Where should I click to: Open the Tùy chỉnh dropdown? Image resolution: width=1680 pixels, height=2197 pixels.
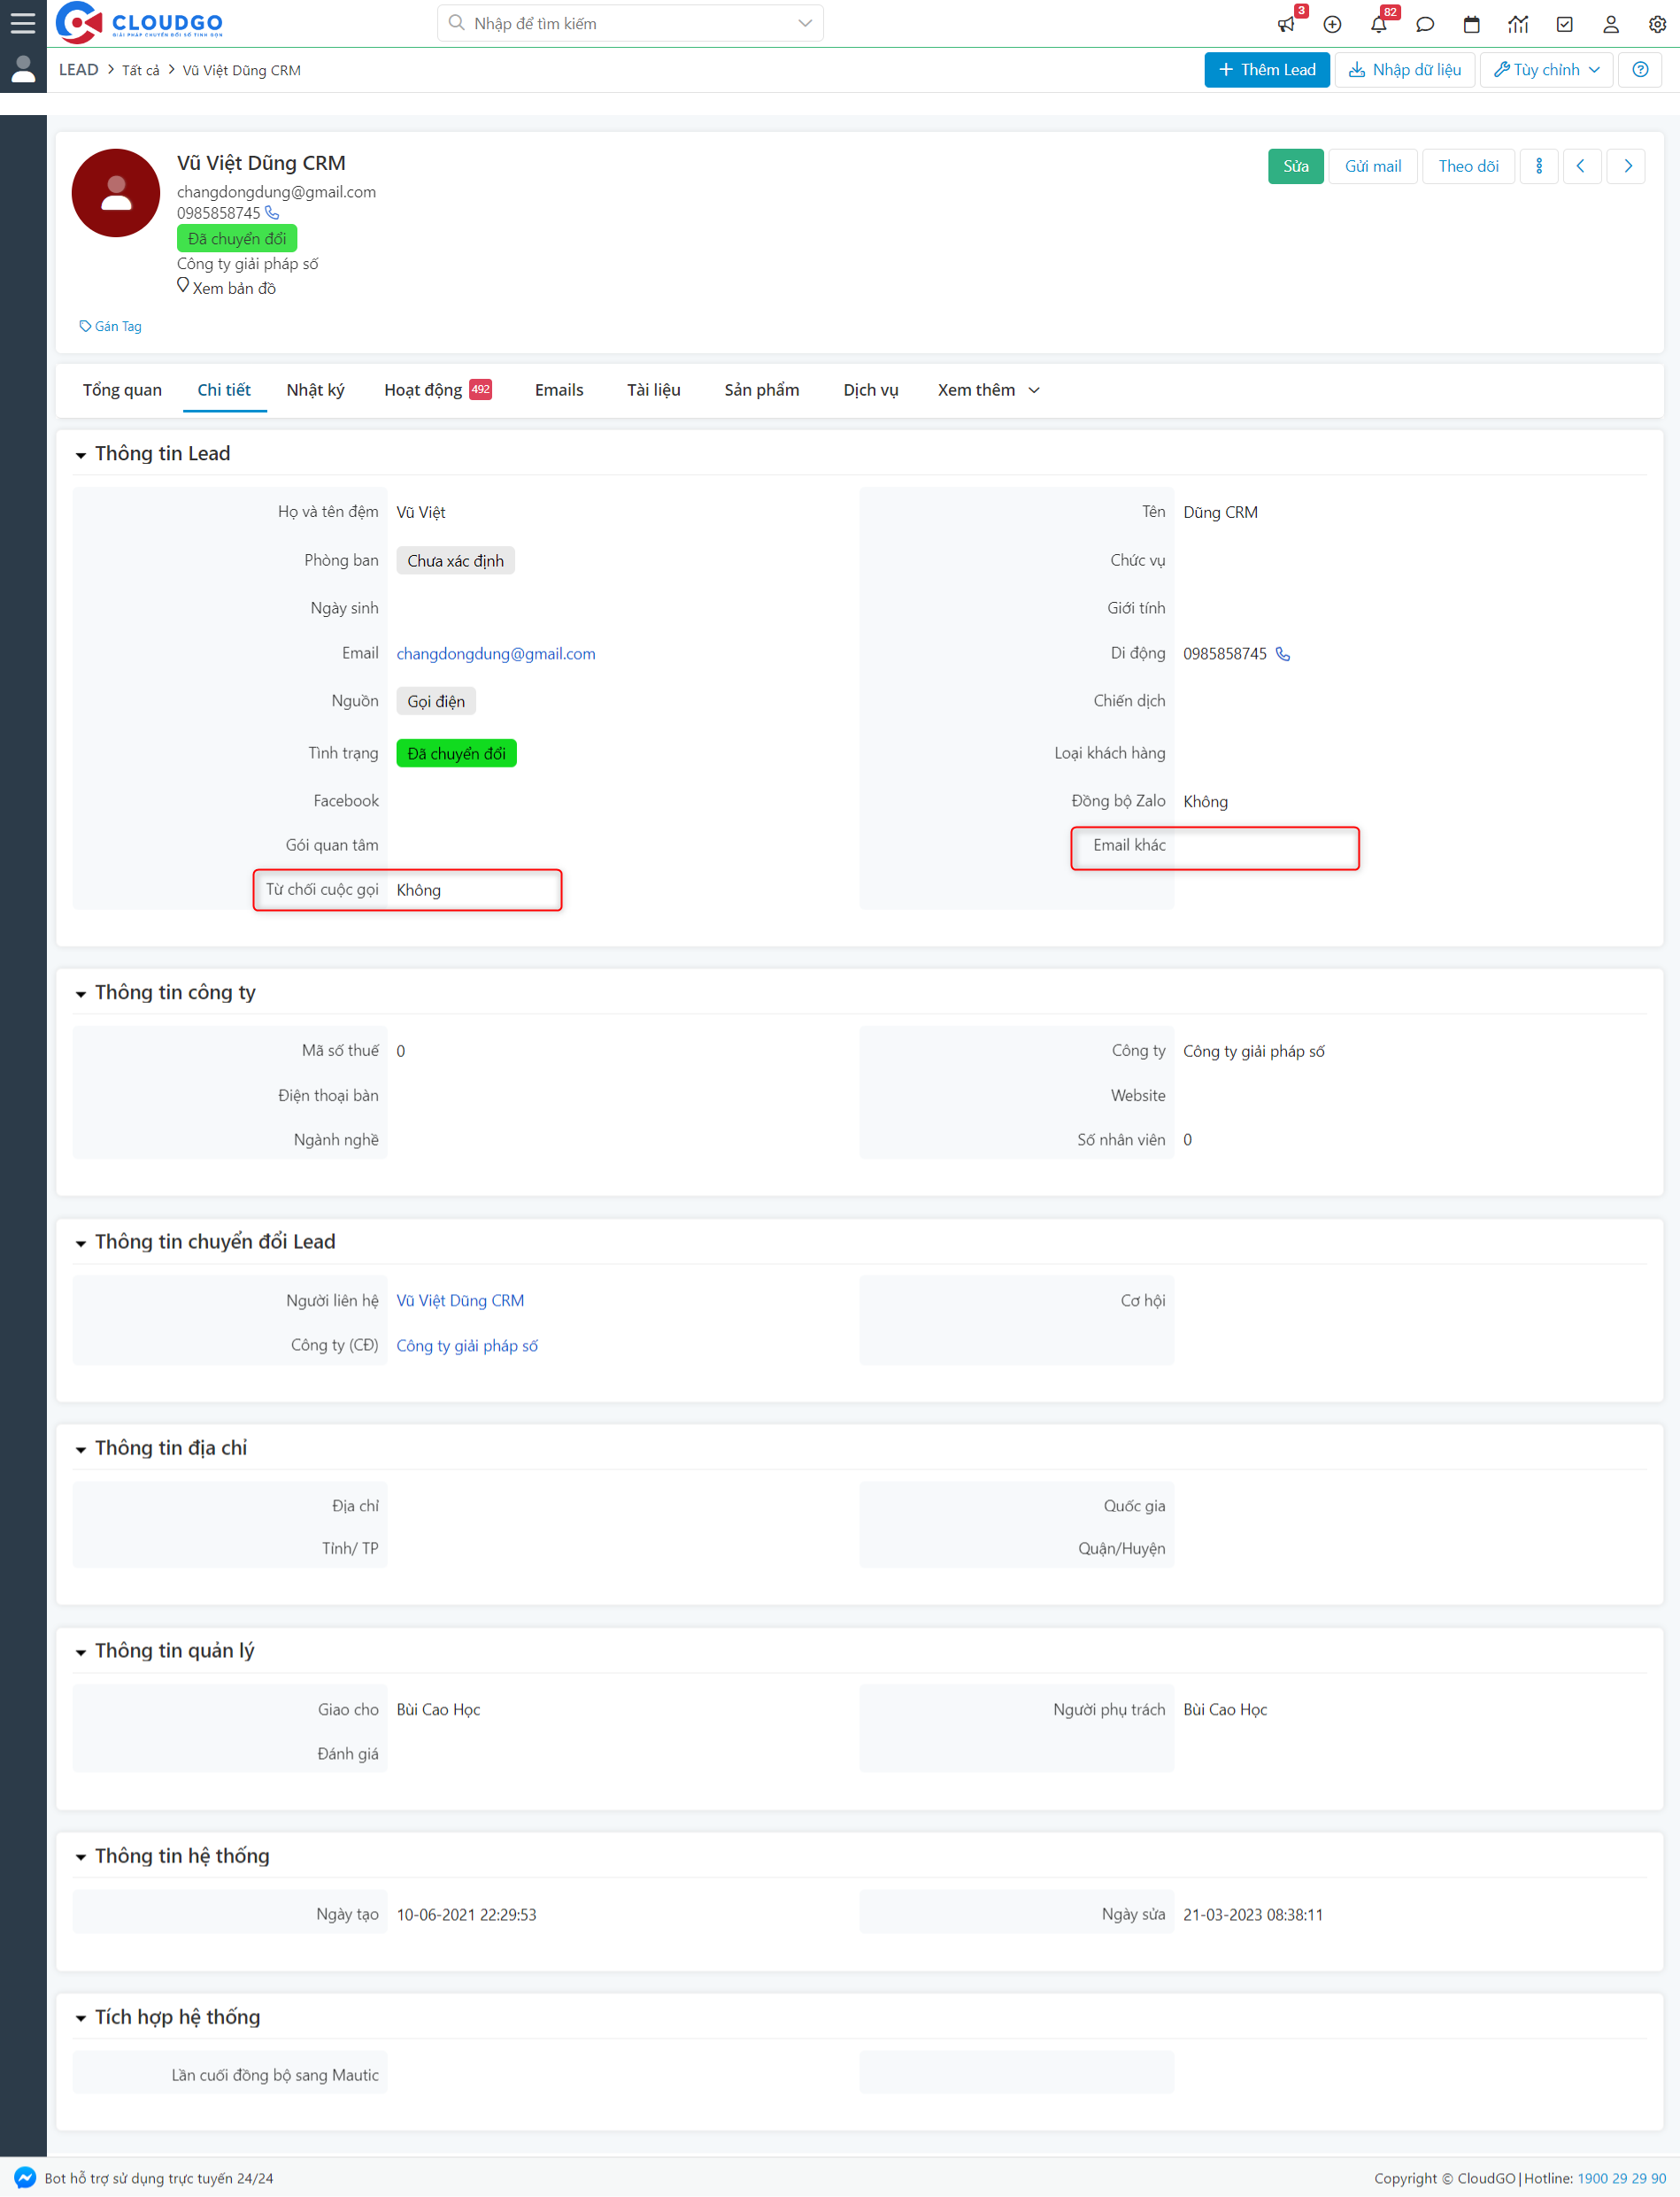[1545, 69]
